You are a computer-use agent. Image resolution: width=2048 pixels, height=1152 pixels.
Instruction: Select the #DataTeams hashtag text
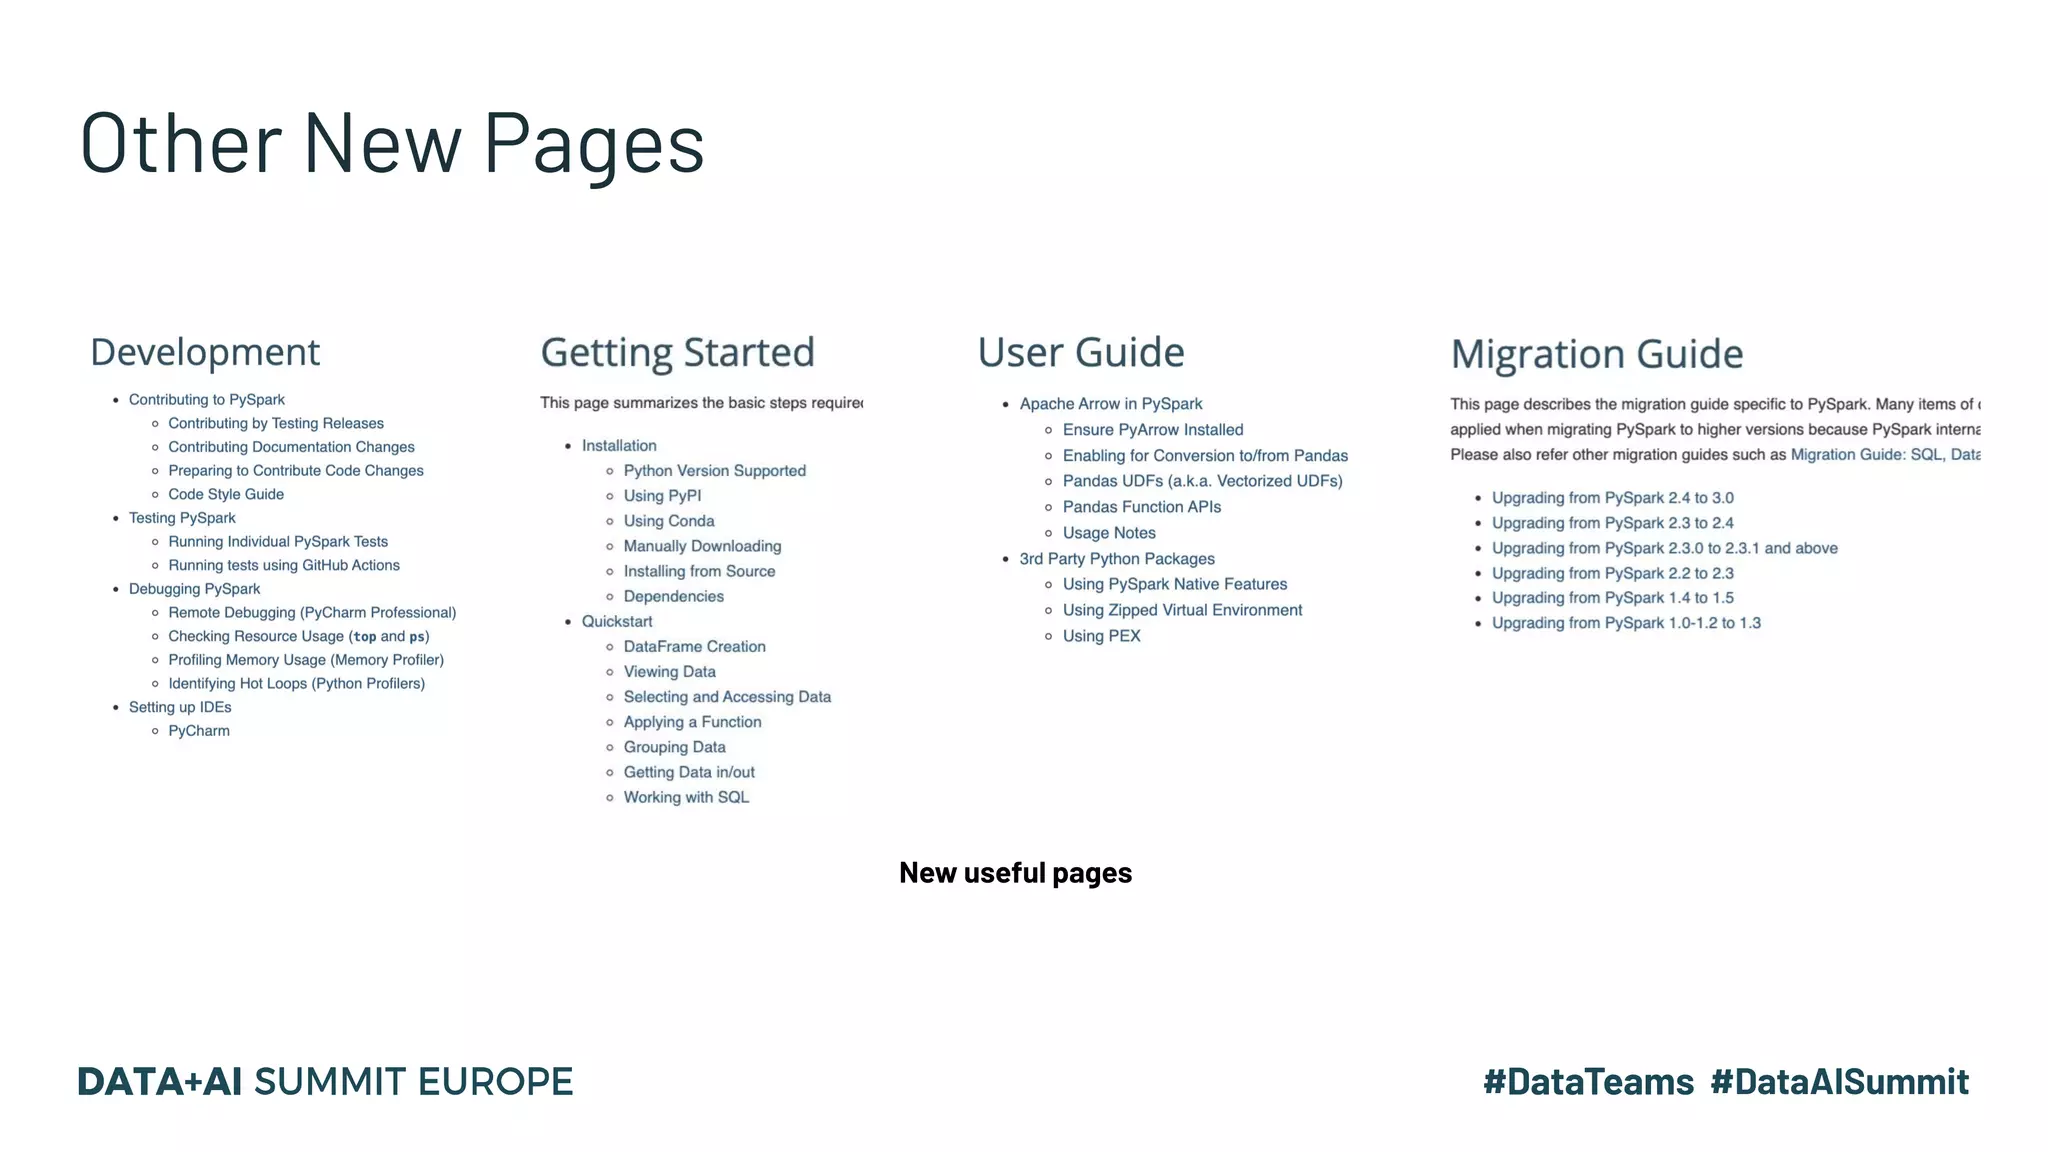(1588, 1082)
